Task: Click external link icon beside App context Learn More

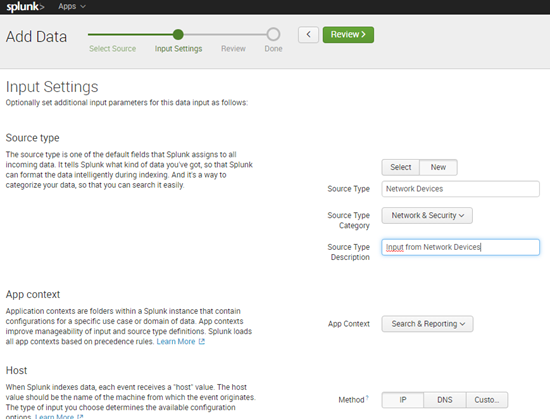Action: pyautogui.click(x=202, y=342)
